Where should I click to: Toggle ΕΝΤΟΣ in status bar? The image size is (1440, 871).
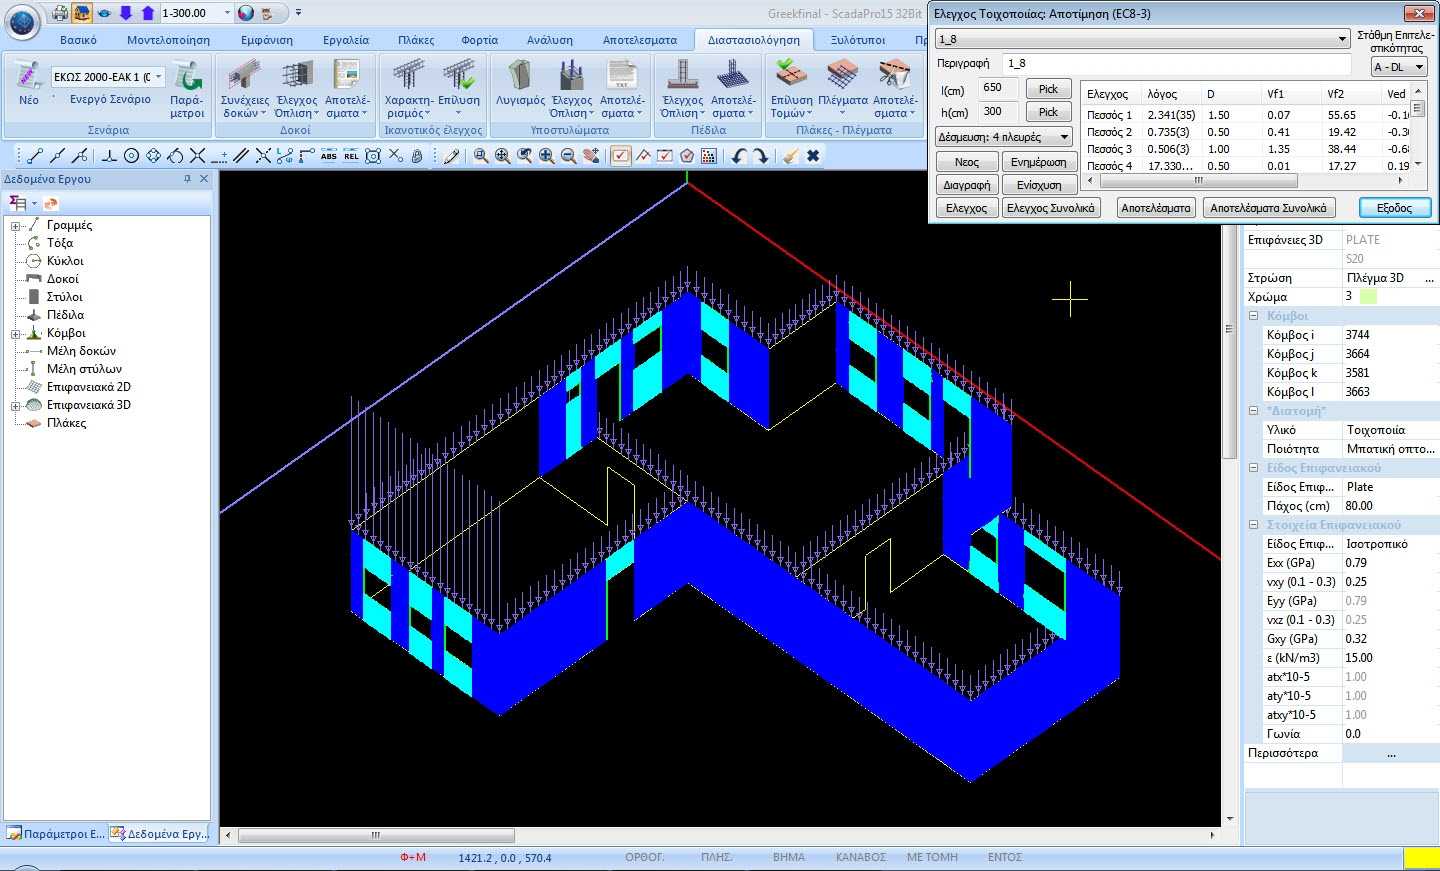tap(1005, 857)
